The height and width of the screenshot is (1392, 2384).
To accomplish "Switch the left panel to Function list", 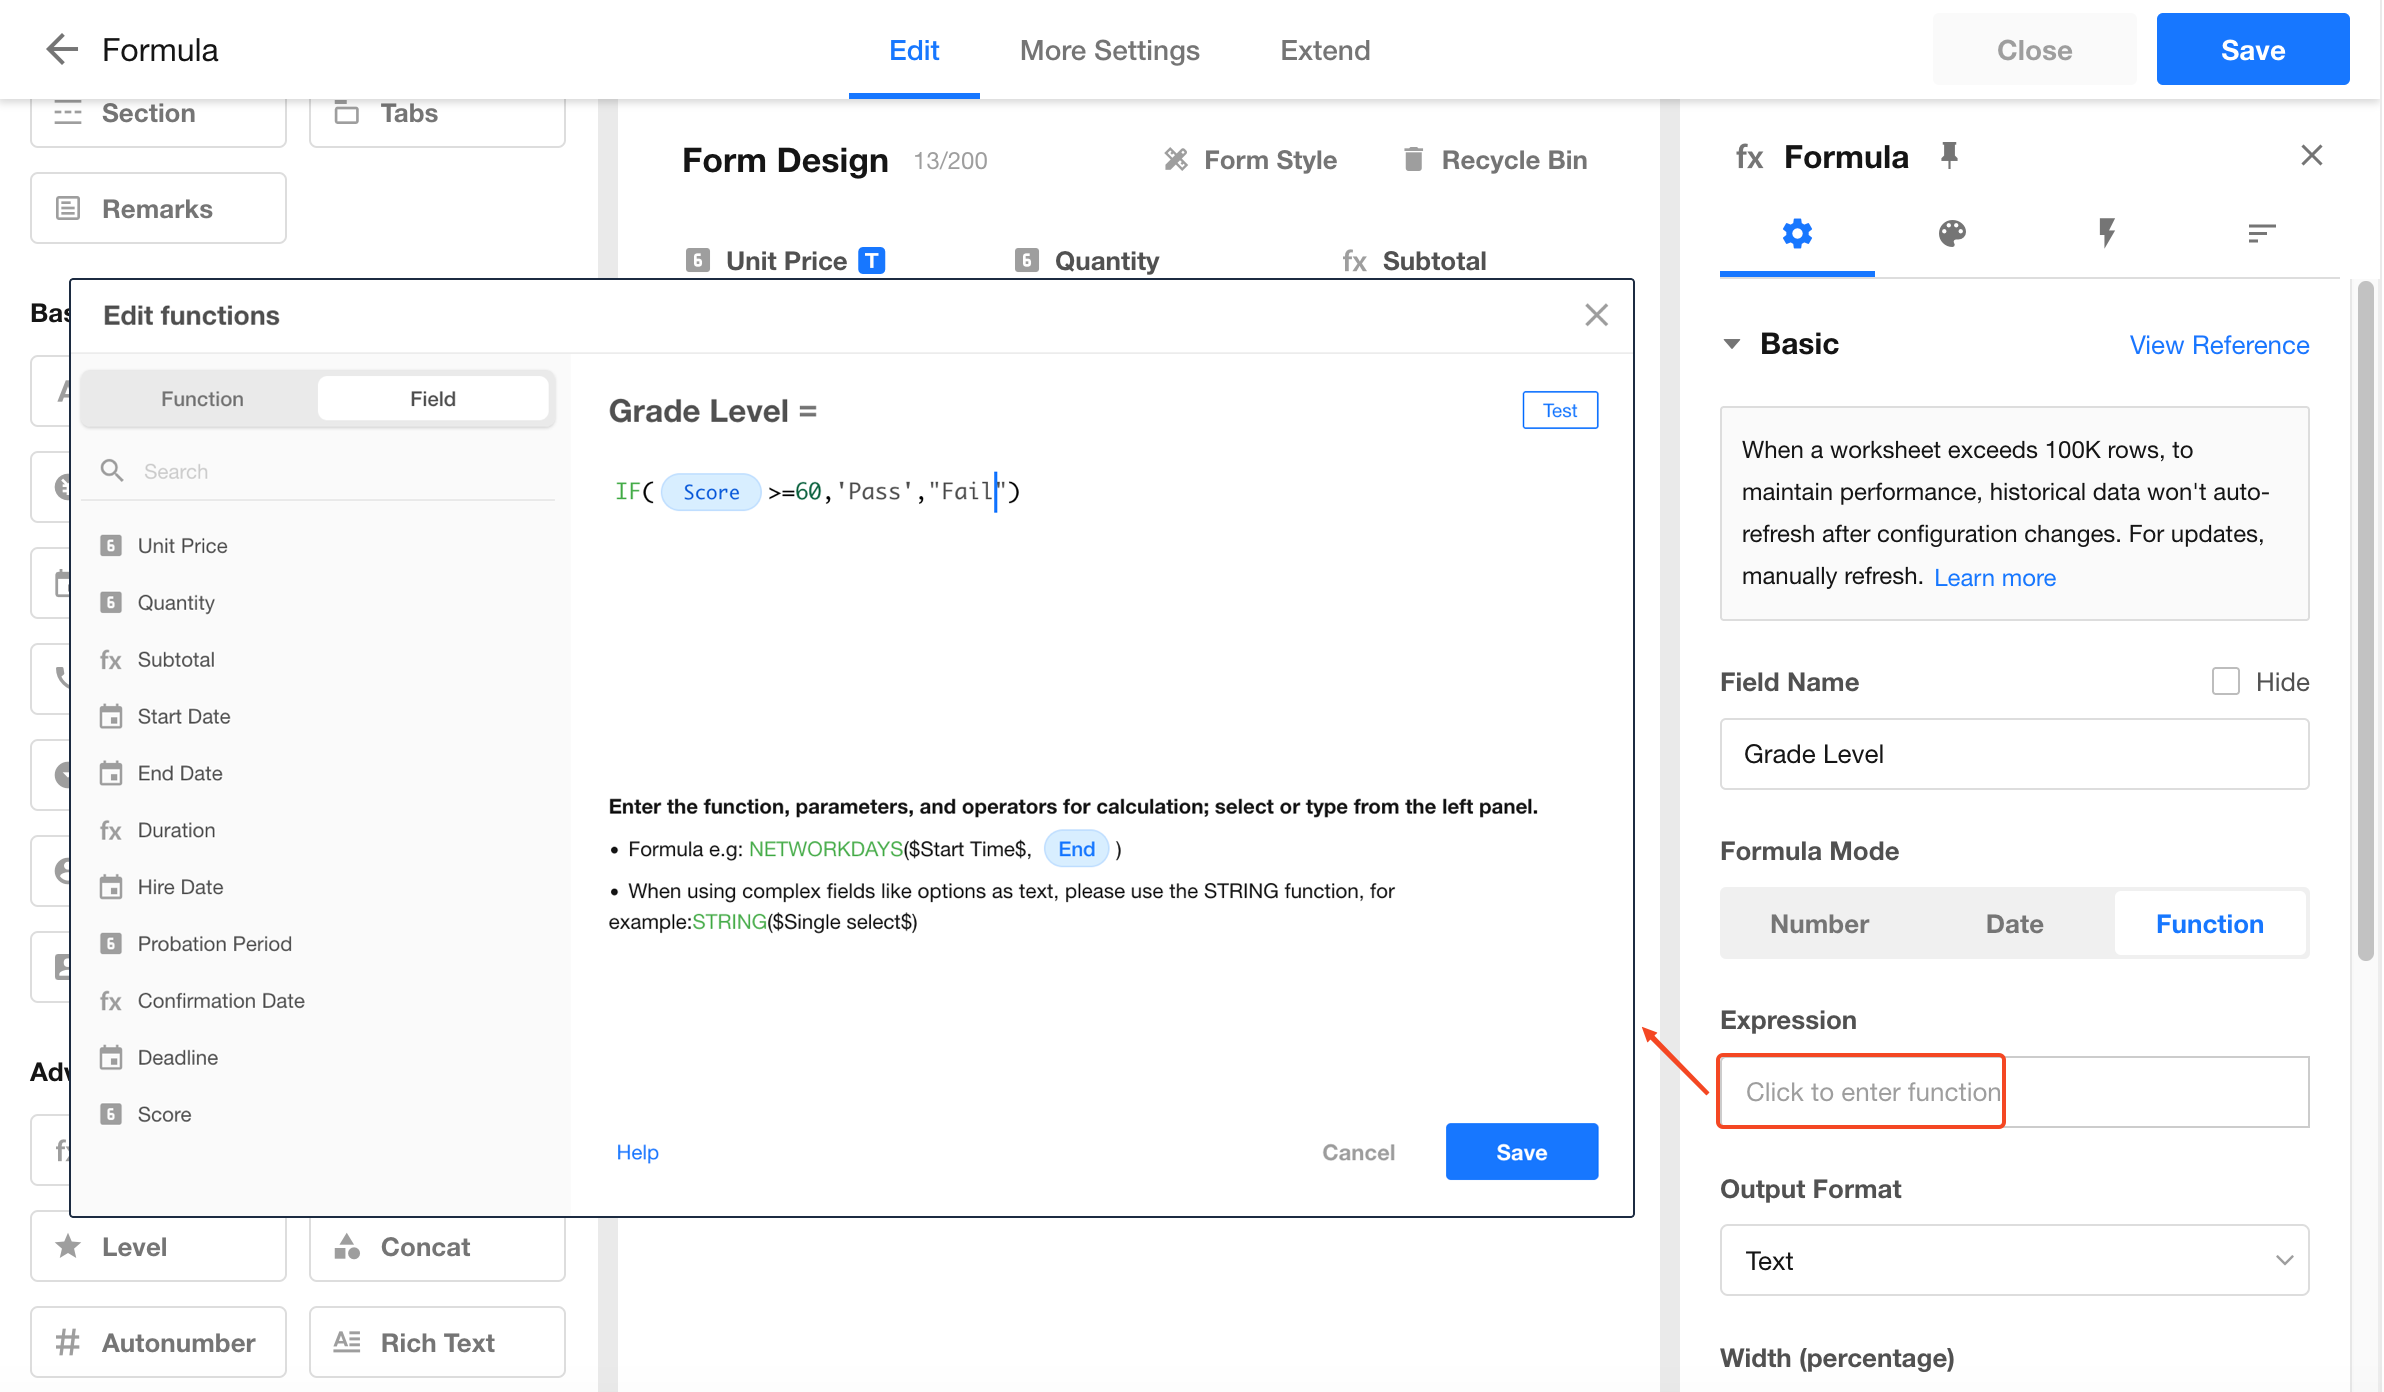I will point(202,399).
